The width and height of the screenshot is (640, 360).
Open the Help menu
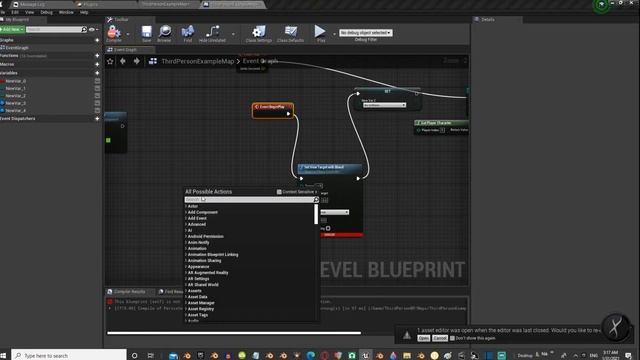84,12
